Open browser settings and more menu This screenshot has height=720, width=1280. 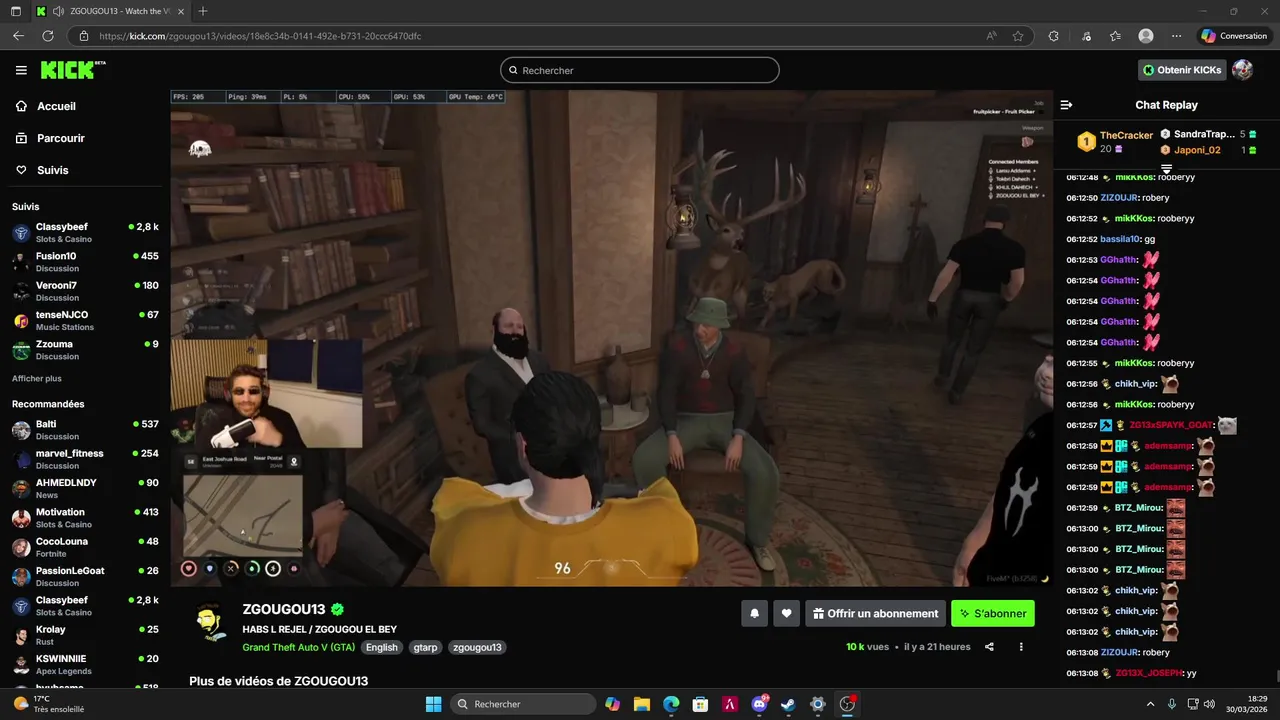point(1177,36)
